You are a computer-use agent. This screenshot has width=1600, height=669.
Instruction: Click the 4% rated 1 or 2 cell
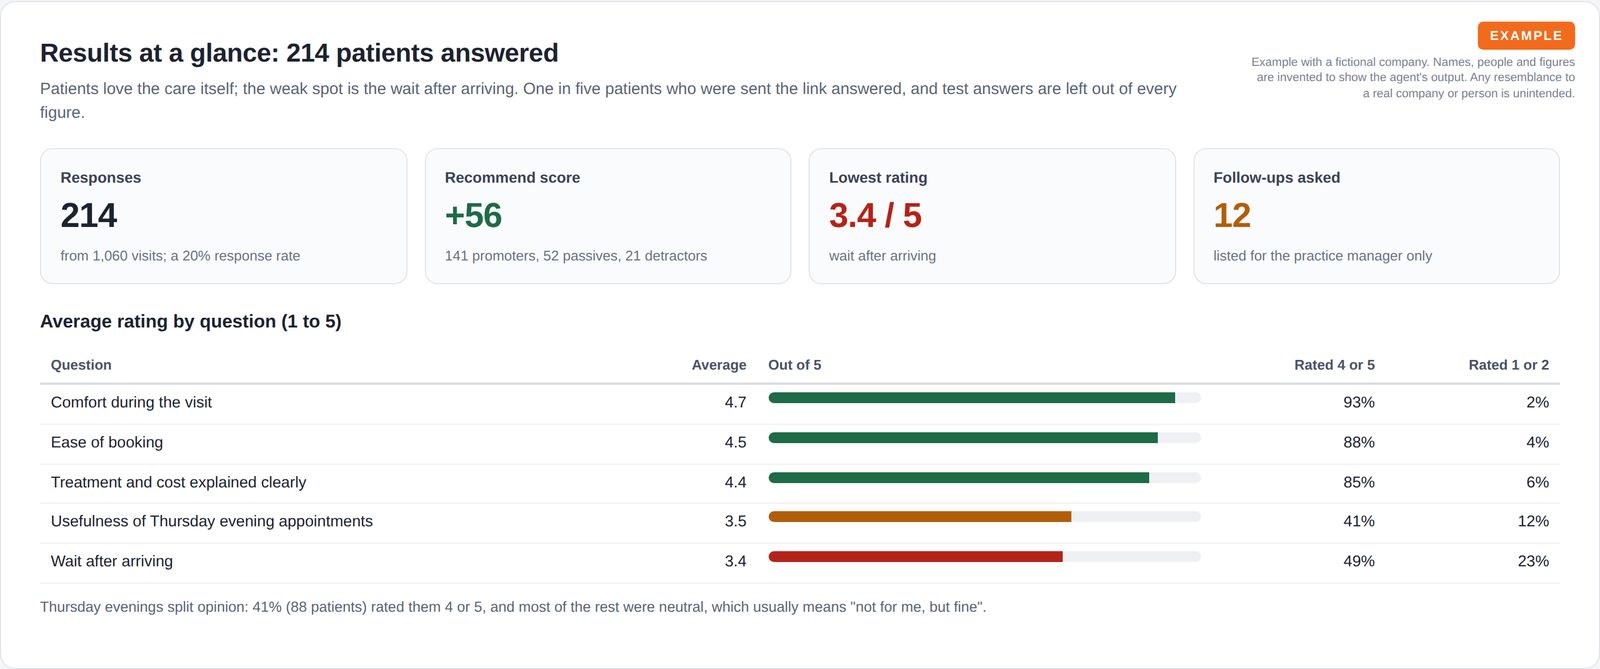tap(1537, 442)
